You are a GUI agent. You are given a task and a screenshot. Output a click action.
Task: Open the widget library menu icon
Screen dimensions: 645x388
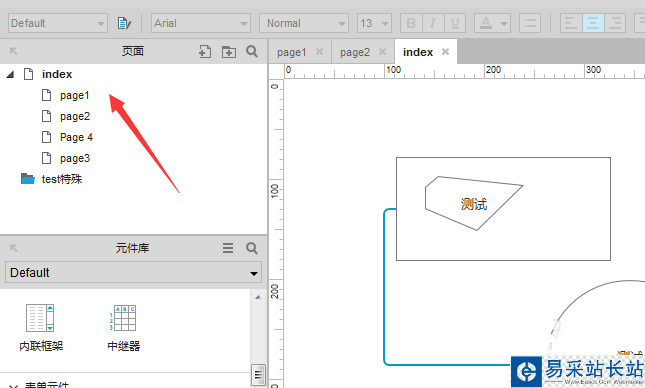pyautogui.click(x=228, y=248)
